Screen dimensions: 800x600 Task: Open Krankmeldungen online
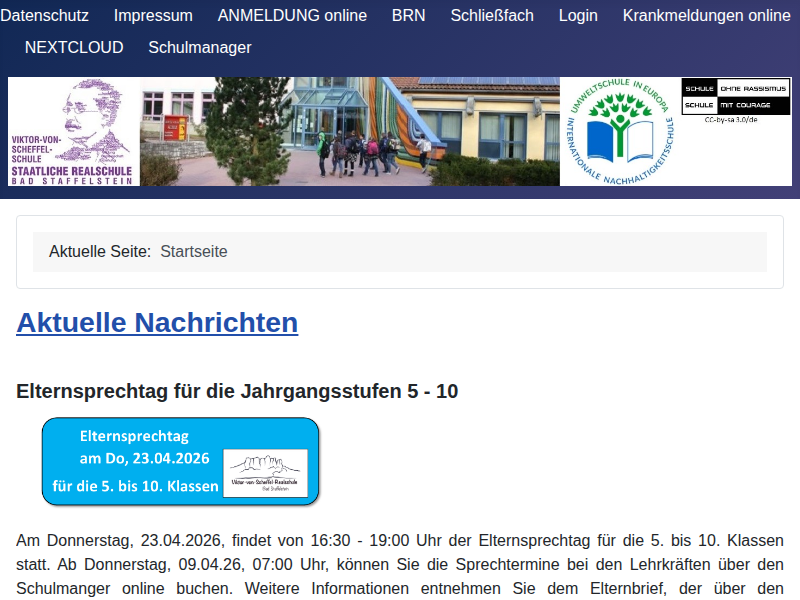(706, 16)
